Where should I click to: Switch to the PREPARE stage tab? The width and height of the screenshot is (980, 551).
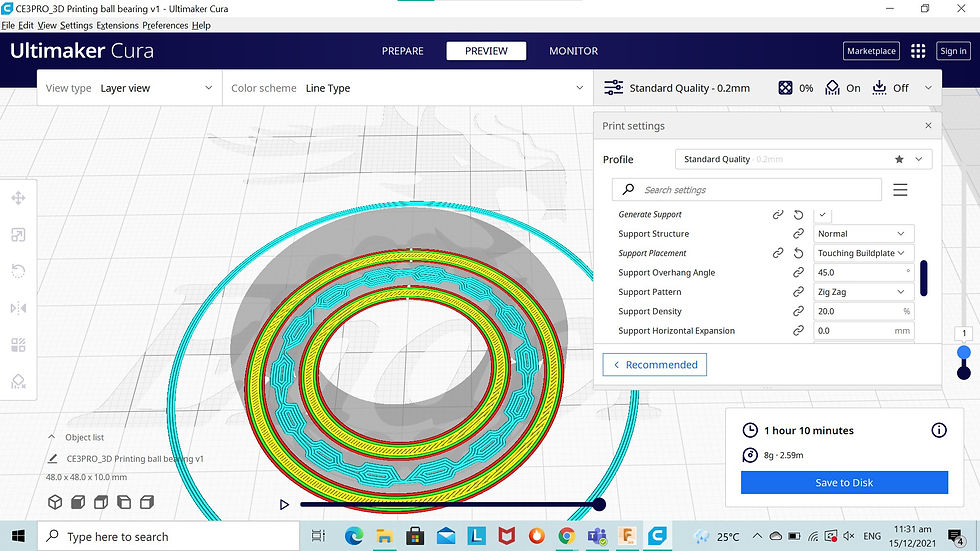402,51
